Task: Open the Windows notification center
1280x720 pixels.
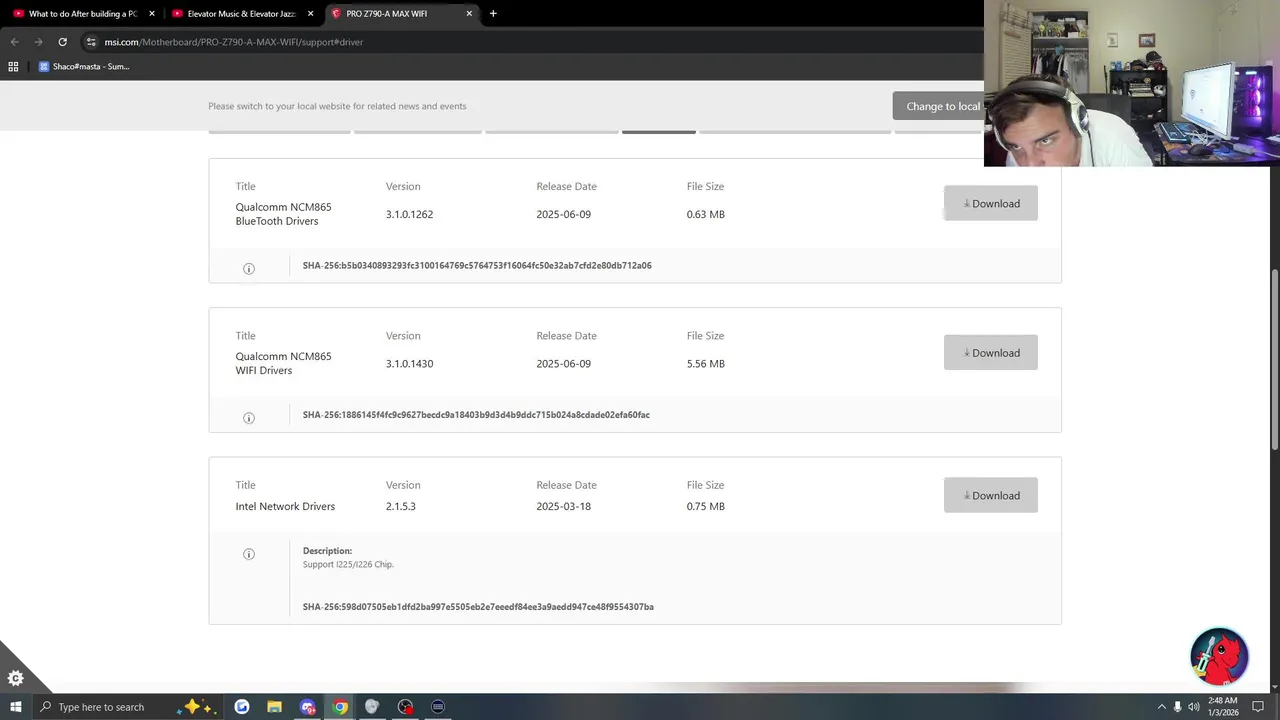Action: coord(1258,707)
